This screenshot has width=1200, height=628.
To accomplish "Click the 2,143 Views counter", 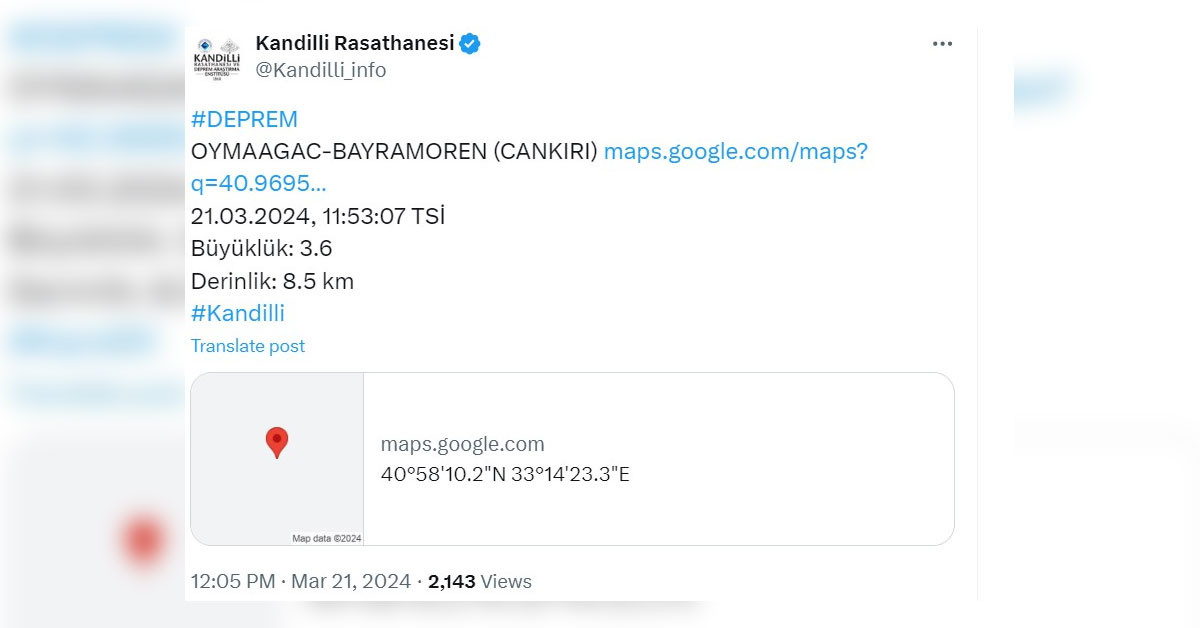I will click(x=480, y=581).
